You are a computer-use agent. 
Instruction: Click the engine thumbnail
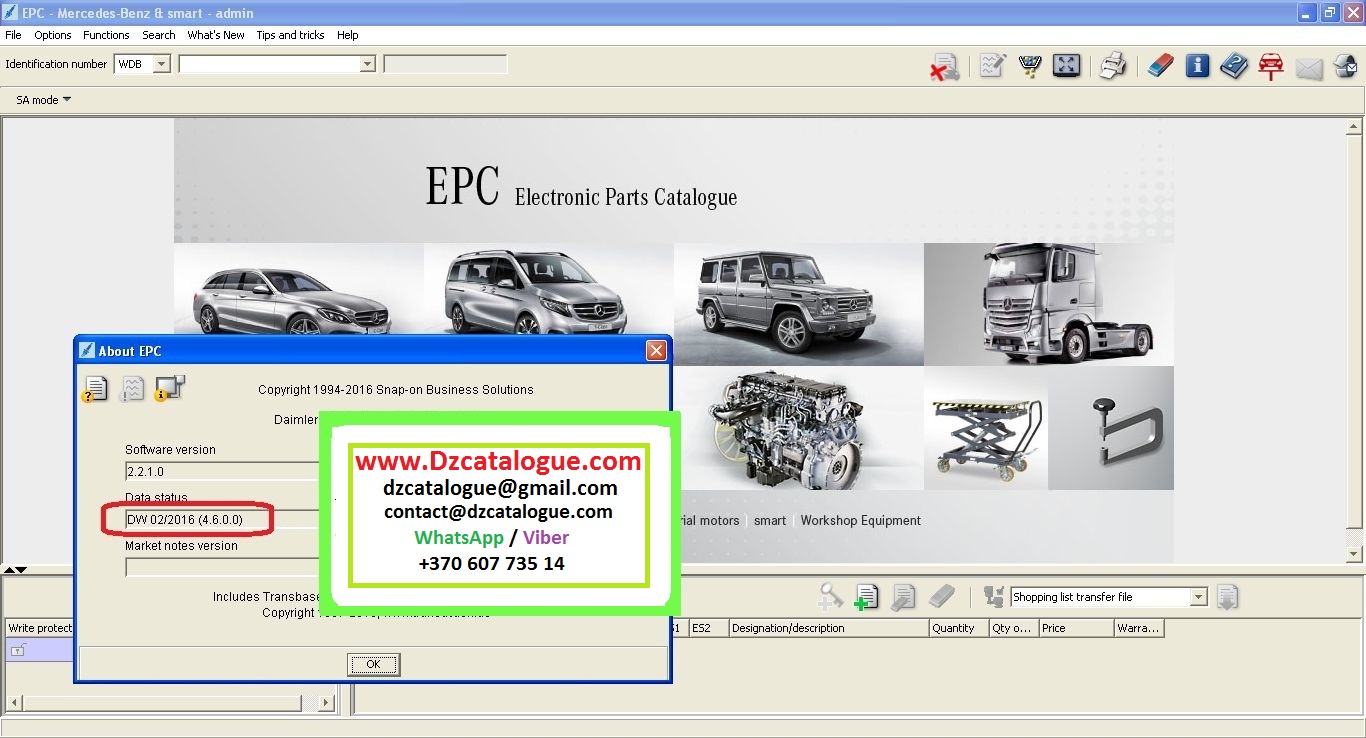coord(799,428)
